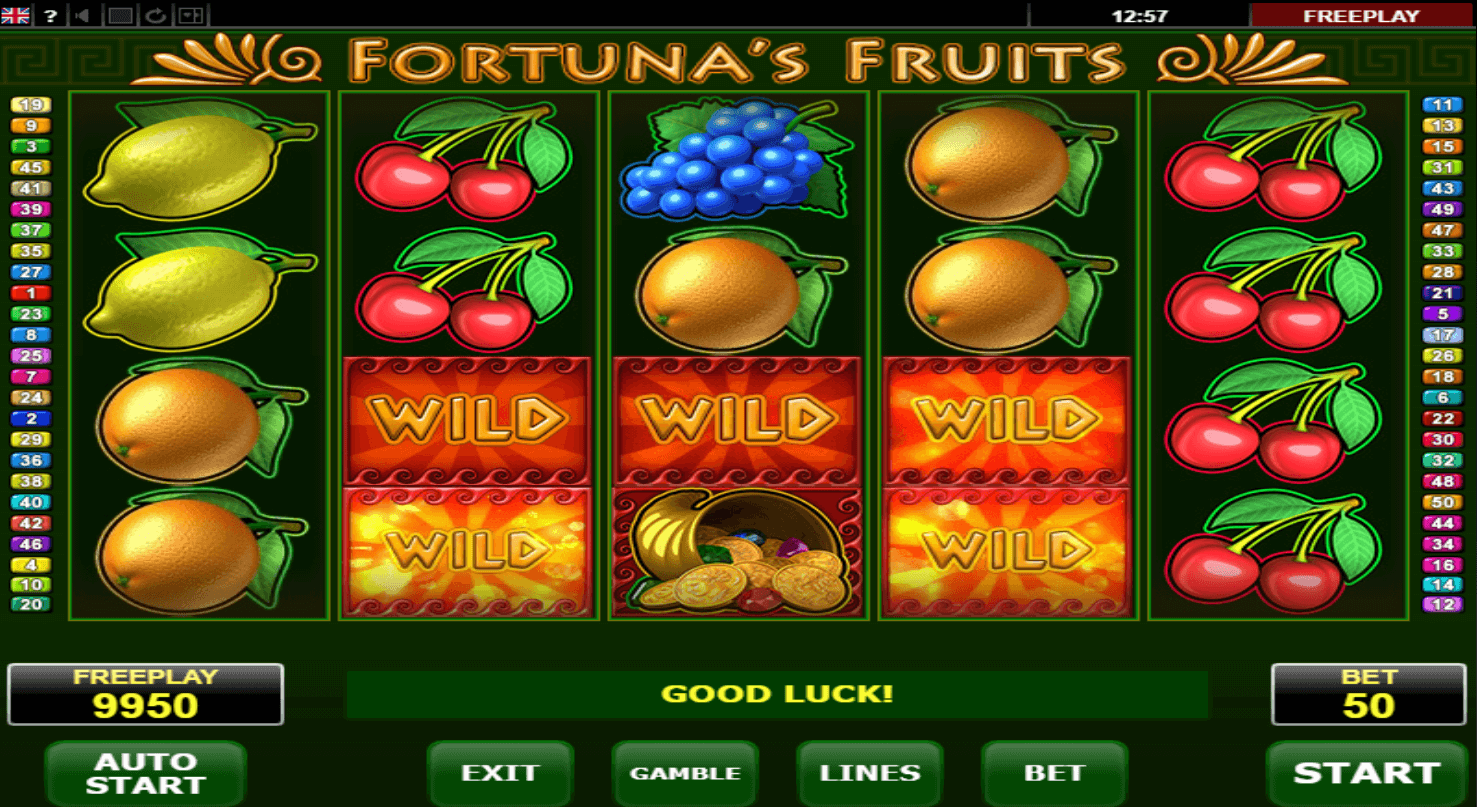
Task: Click the cornucopia scatter symbol
Action: pyautogui.click(x=738, y=551)
